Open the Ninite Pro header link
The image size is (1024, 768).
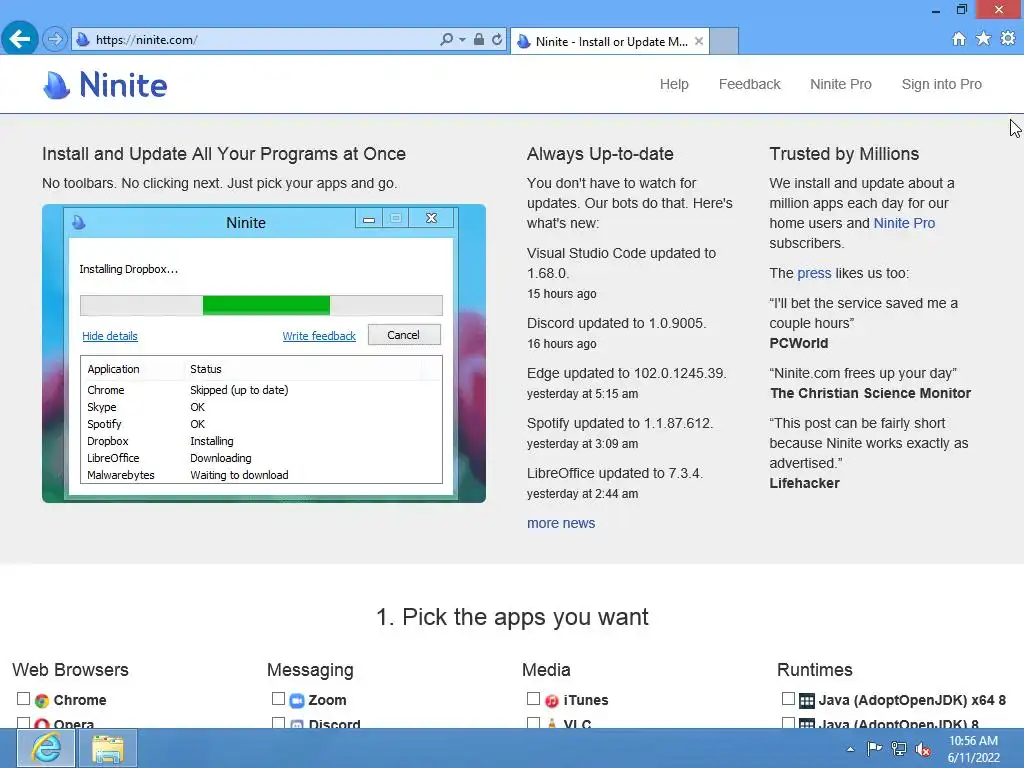[x=840, y=84]
